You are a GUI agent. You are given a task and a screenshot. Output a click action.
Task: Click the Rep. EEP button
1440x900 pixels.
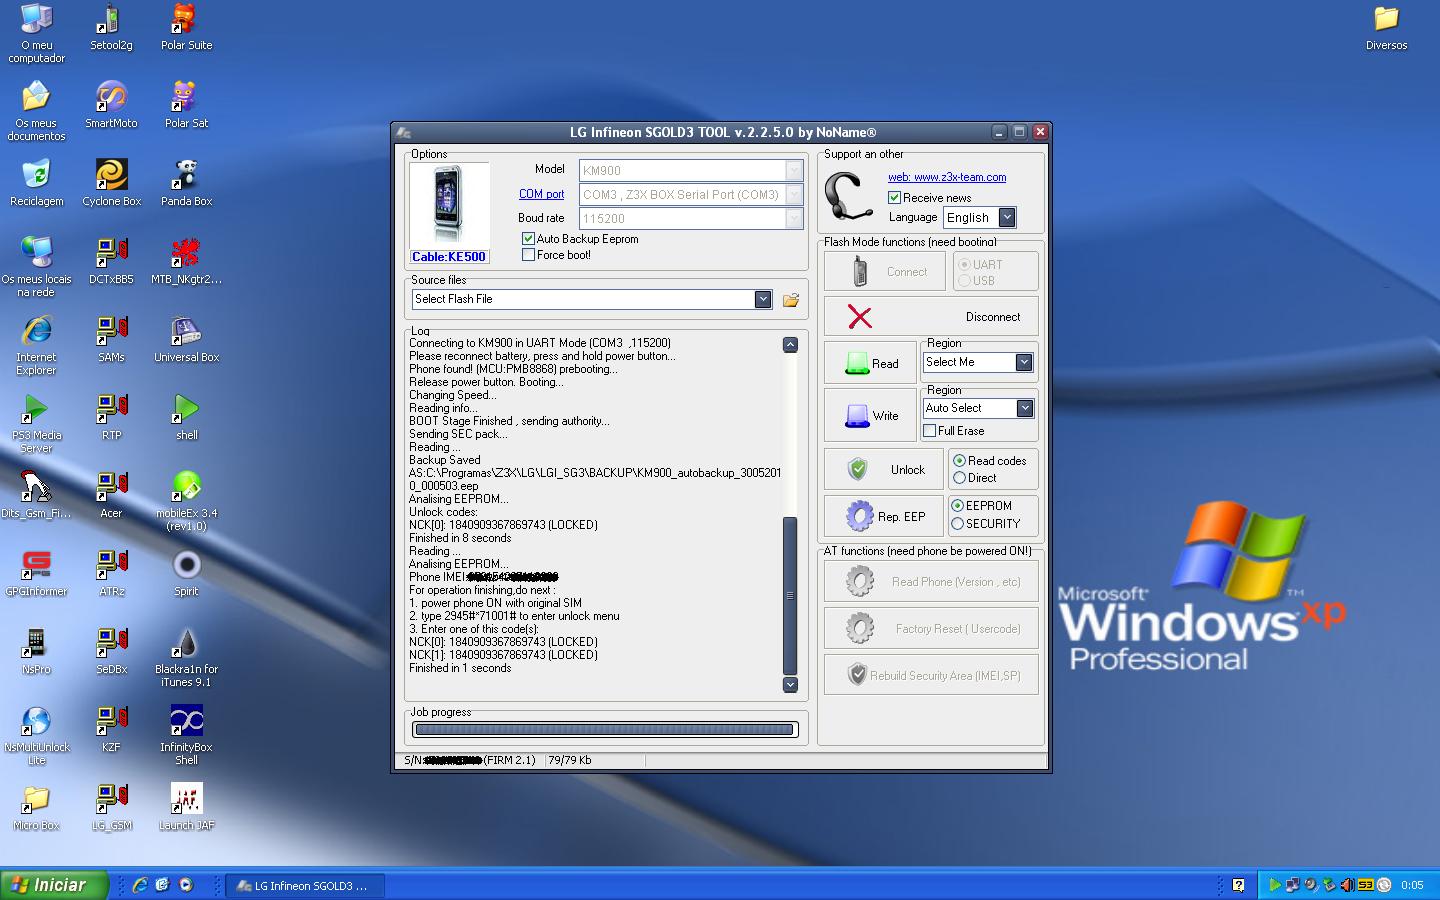click(884, 516)
